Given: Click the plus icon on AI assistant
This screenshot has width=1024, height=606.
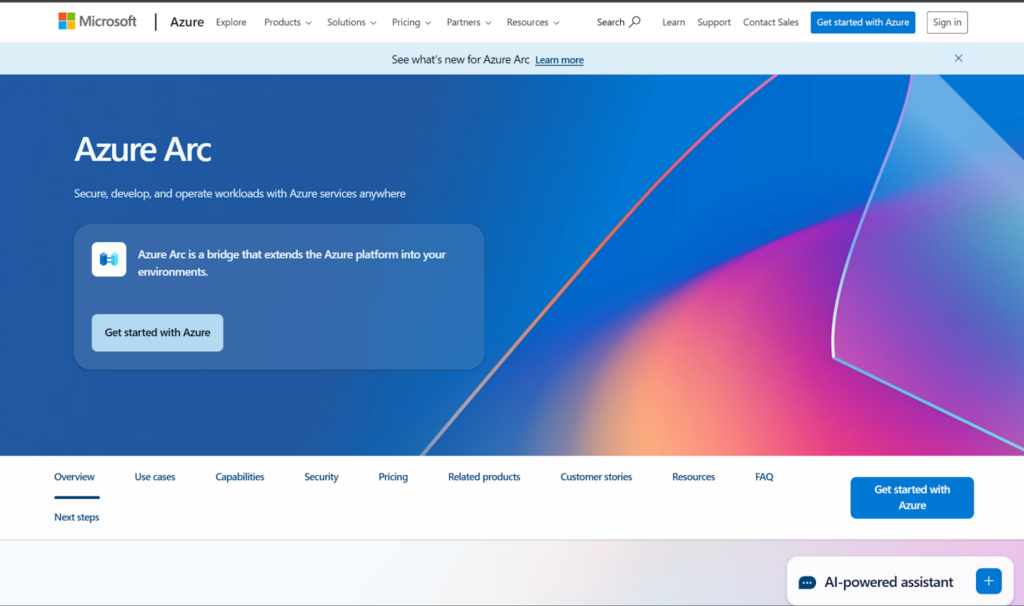Looking at the screenshot, I should click(x=988, y=581).
